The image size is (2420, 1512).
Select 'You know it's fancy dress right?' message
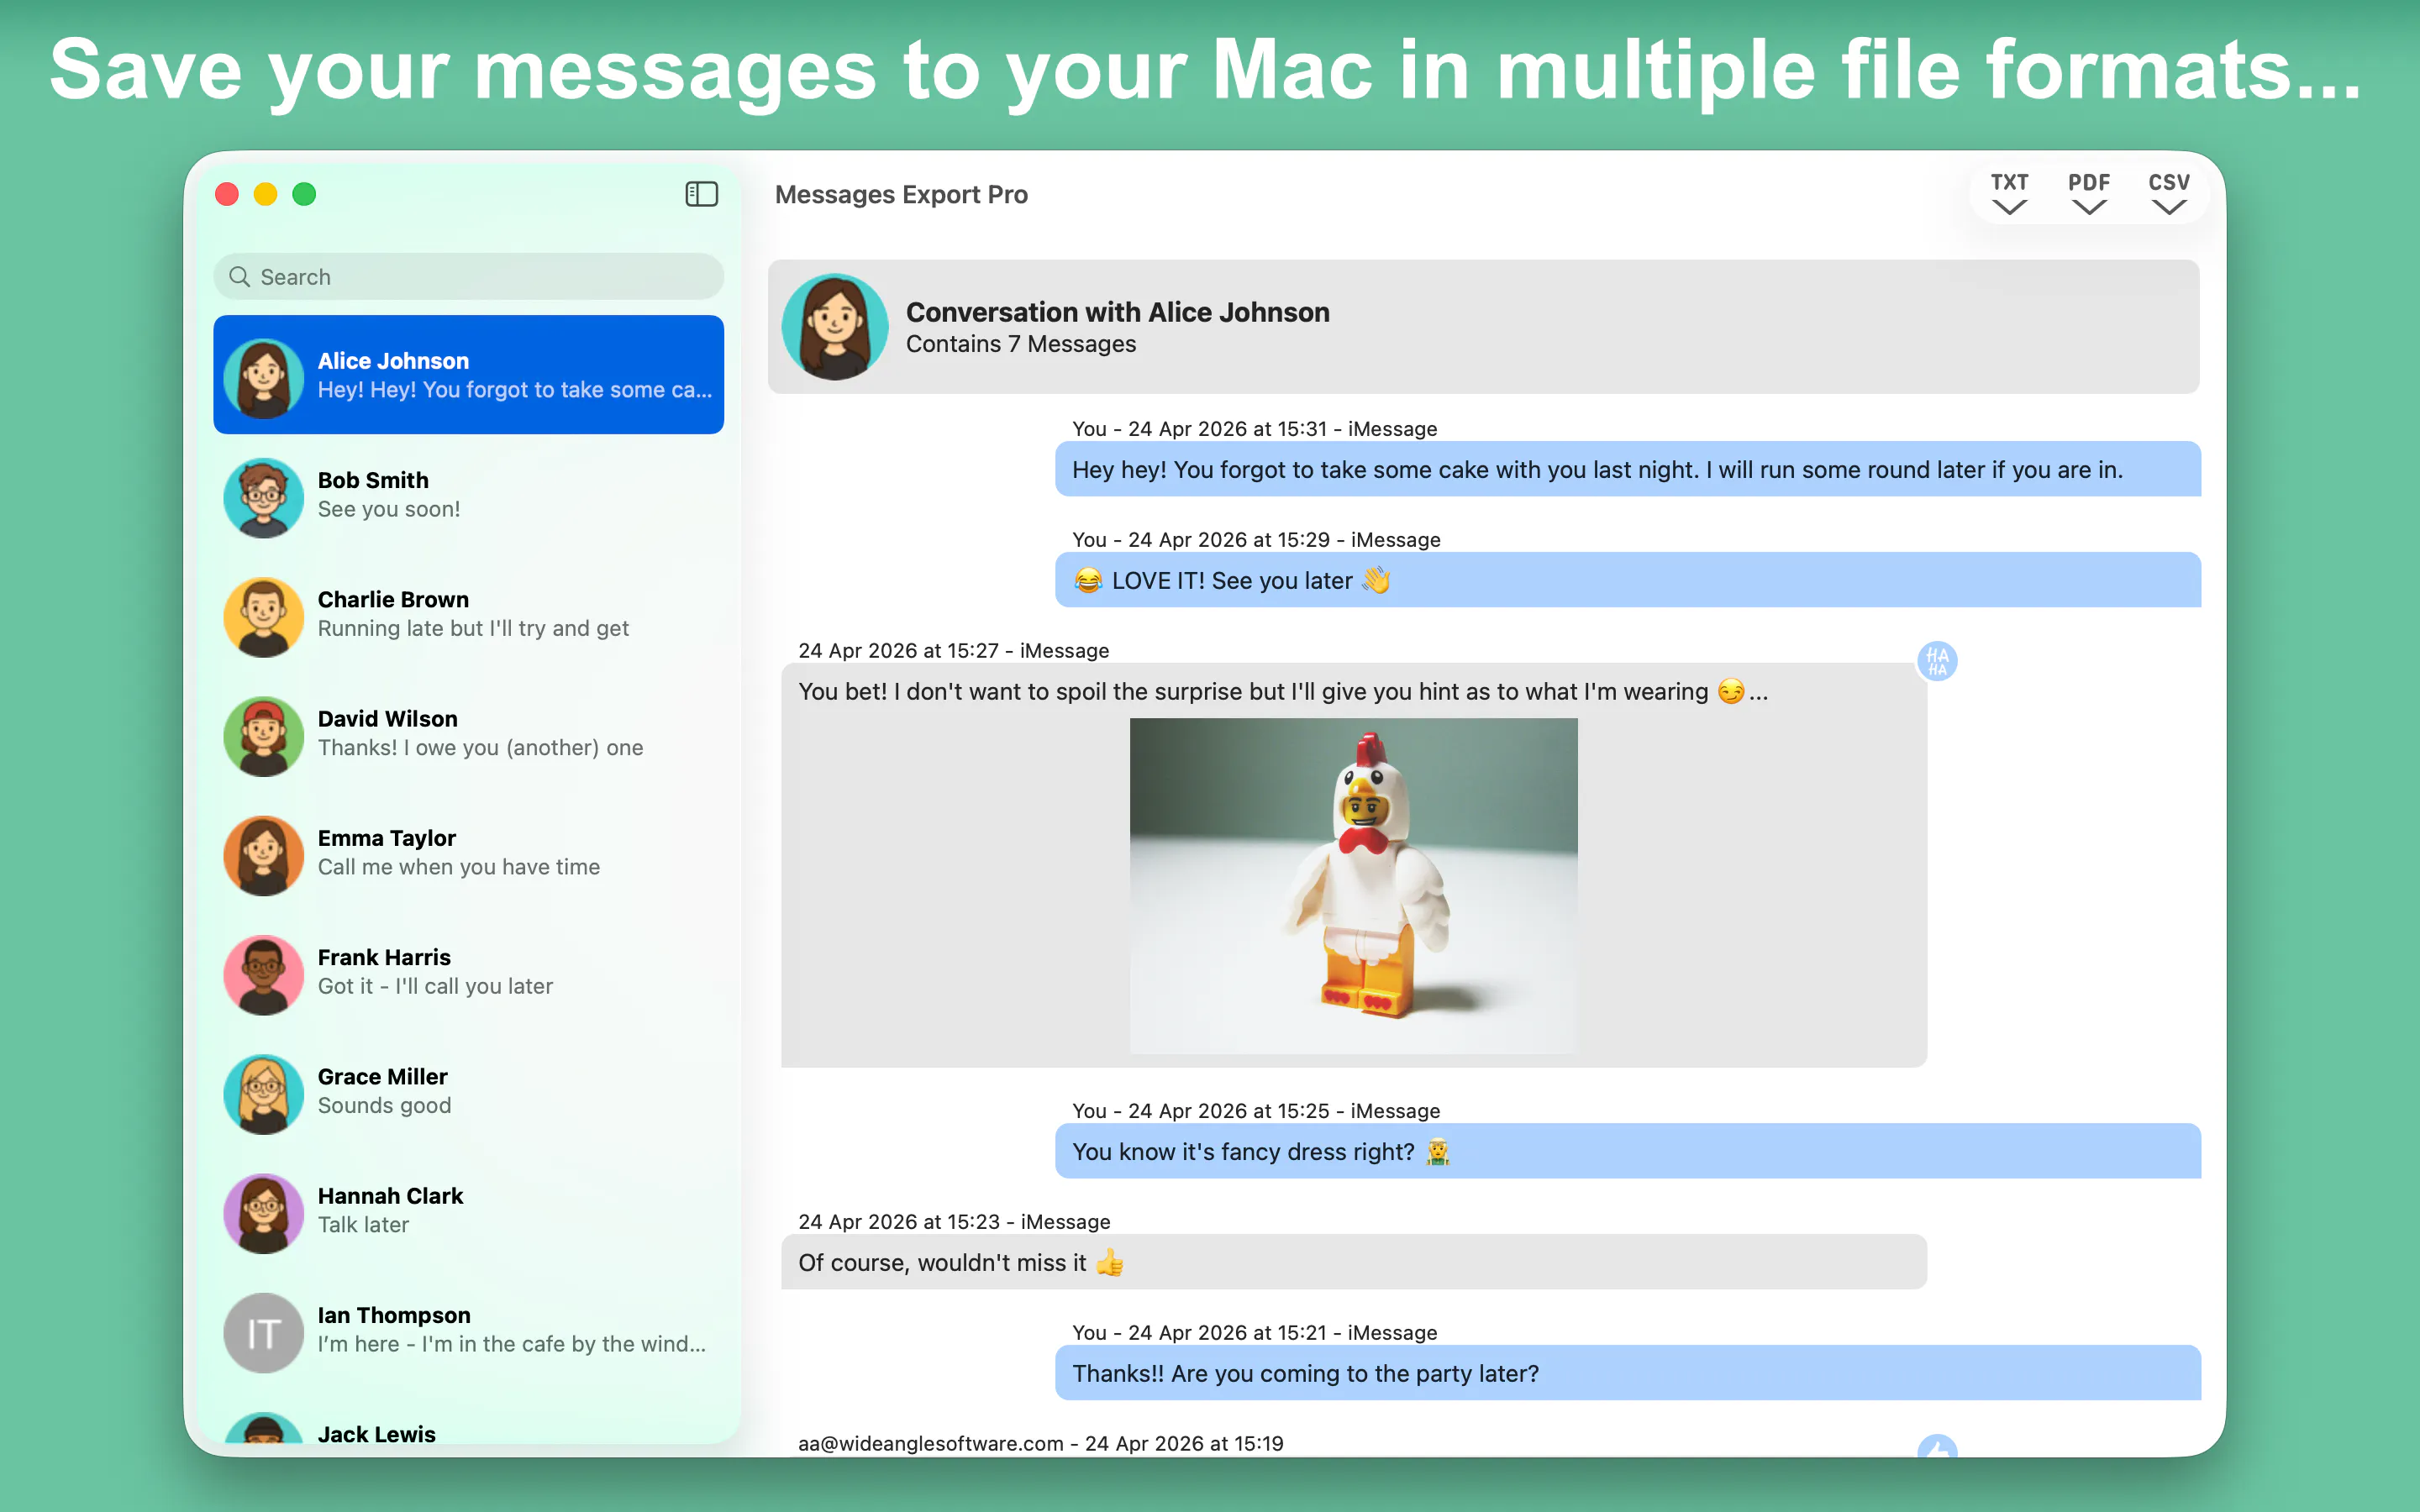(x=1628, y=1151)
